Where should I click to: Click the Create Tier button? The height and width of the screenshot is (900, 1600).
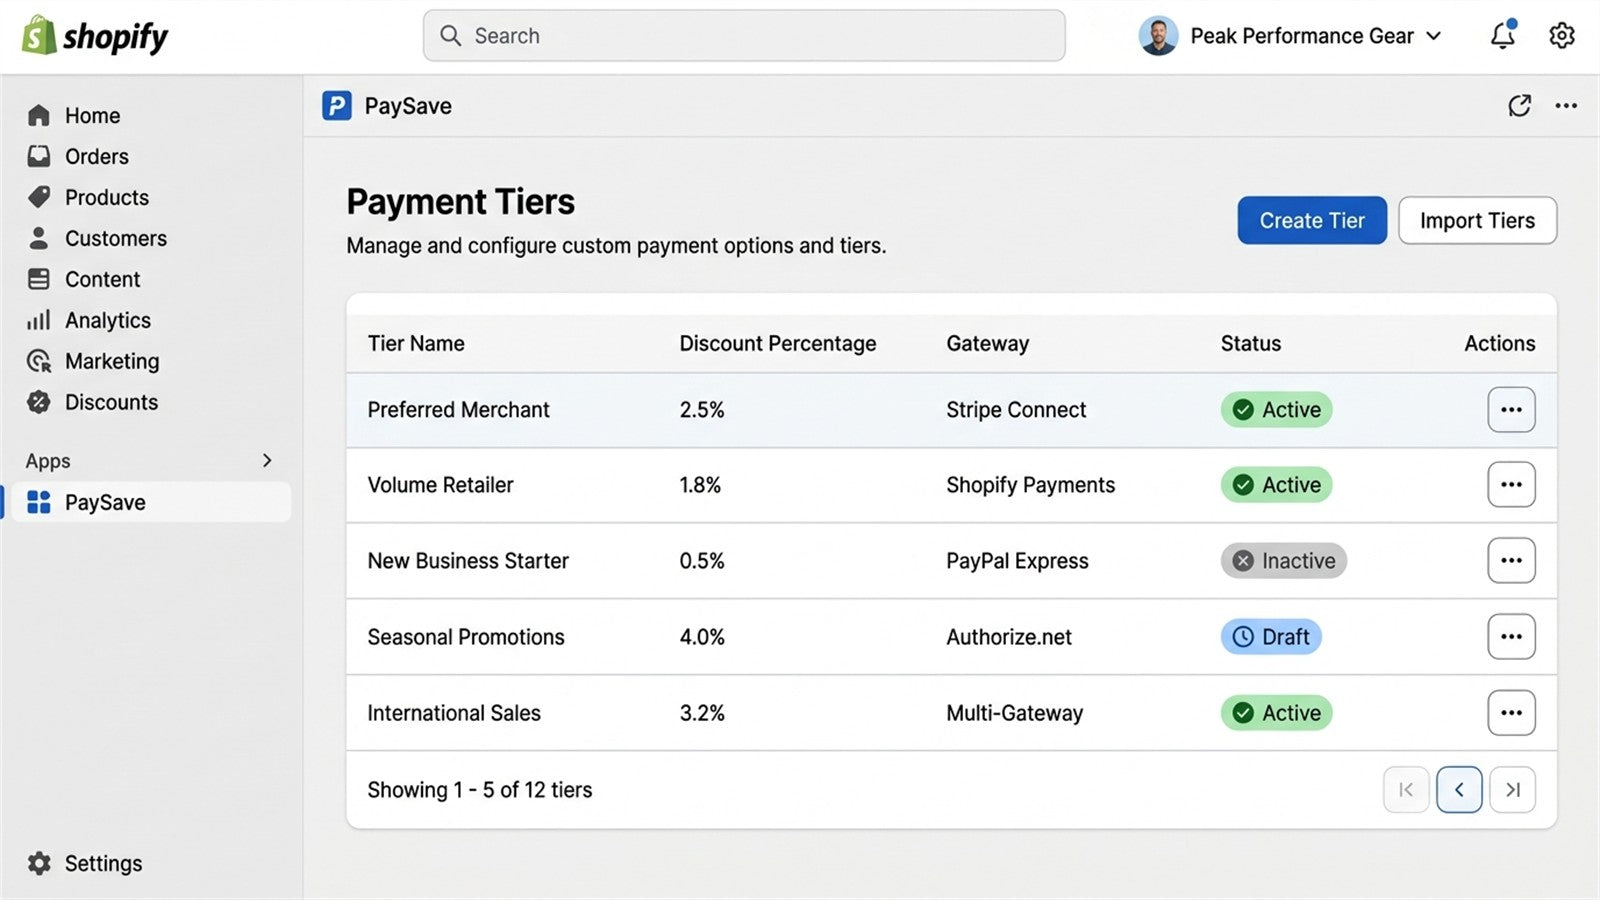[x=1312, y=220]
